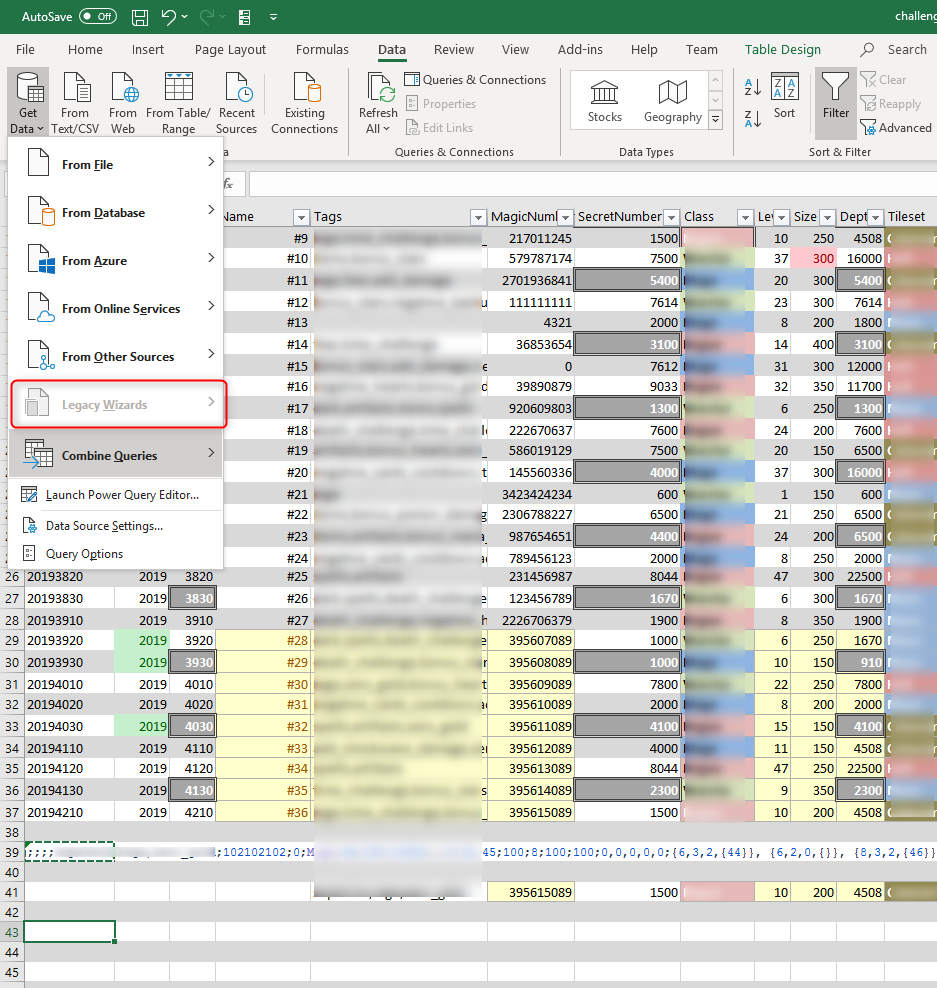Screen dimensions: 937x988
Task: Switch to the Insert tab
Action: pos(147,49)
